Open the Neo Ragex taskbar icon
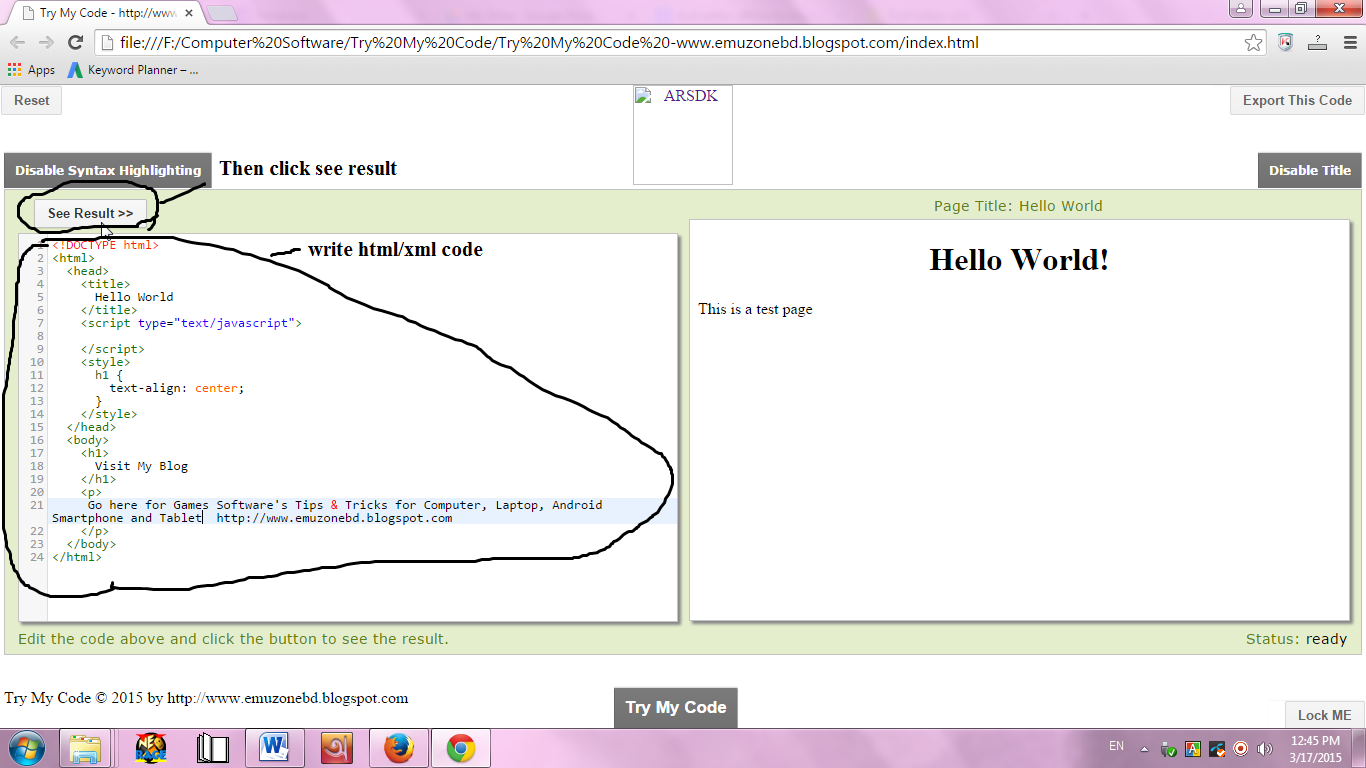Viewport: 1366px width, 768px height. [x=151, y=748]
